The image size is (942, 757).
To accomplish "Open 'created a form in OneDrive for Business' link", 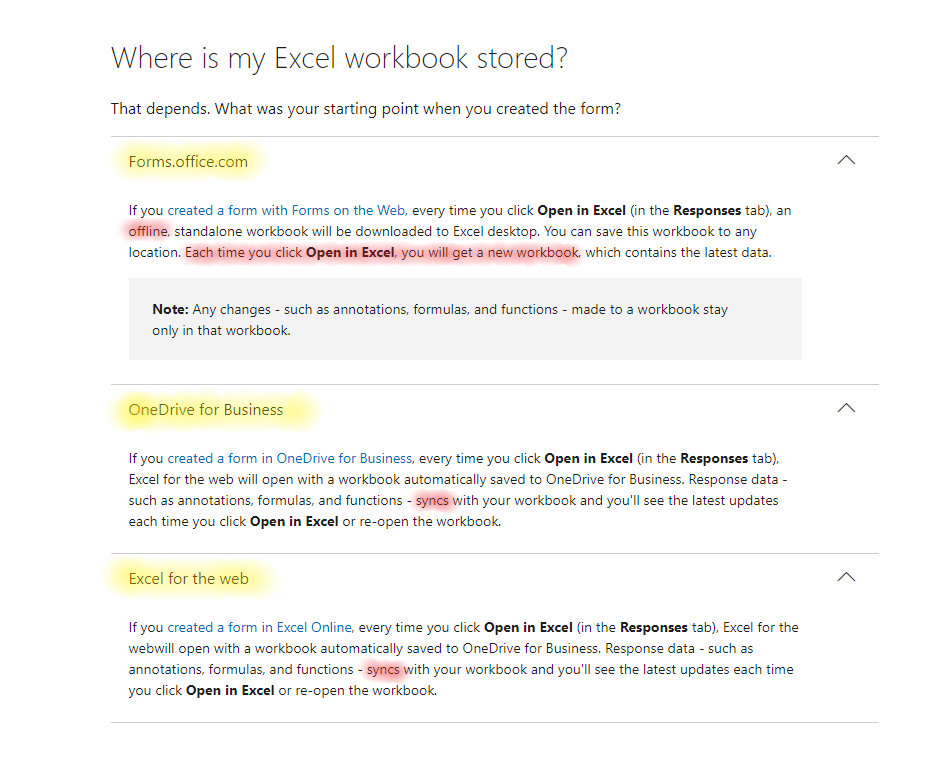I will point(290,458).
